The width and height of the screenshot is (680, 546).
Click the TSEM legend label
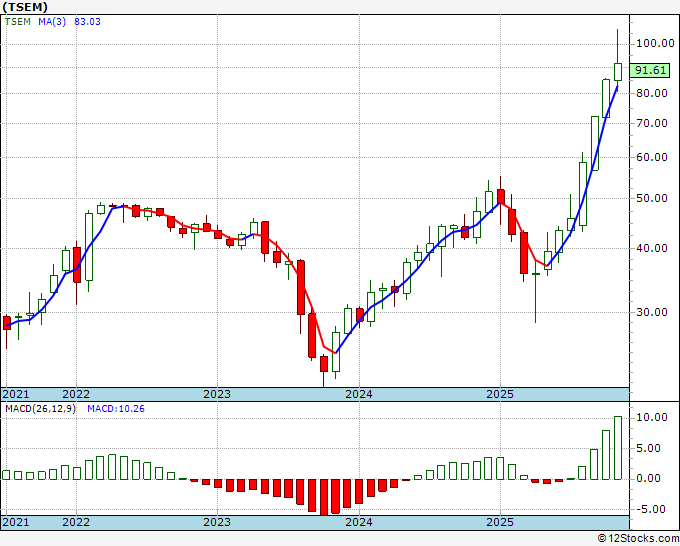(x=17, y=22)
